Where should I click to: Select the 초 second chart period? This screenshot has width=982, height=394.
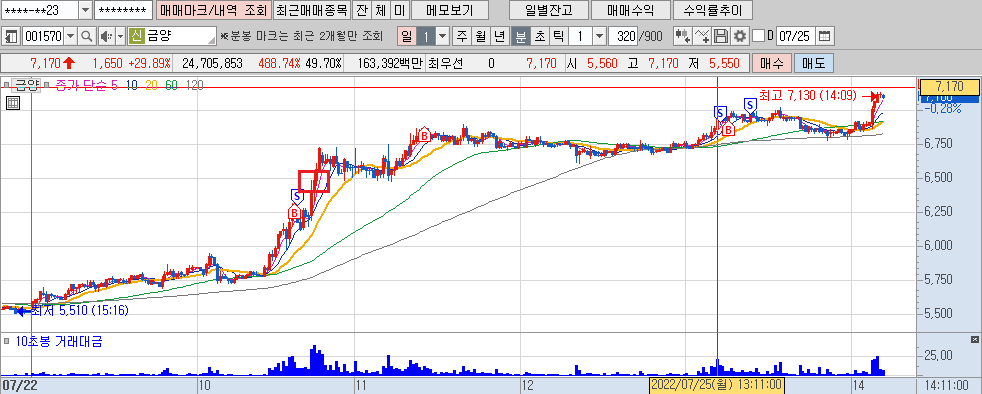click(539, 36)
